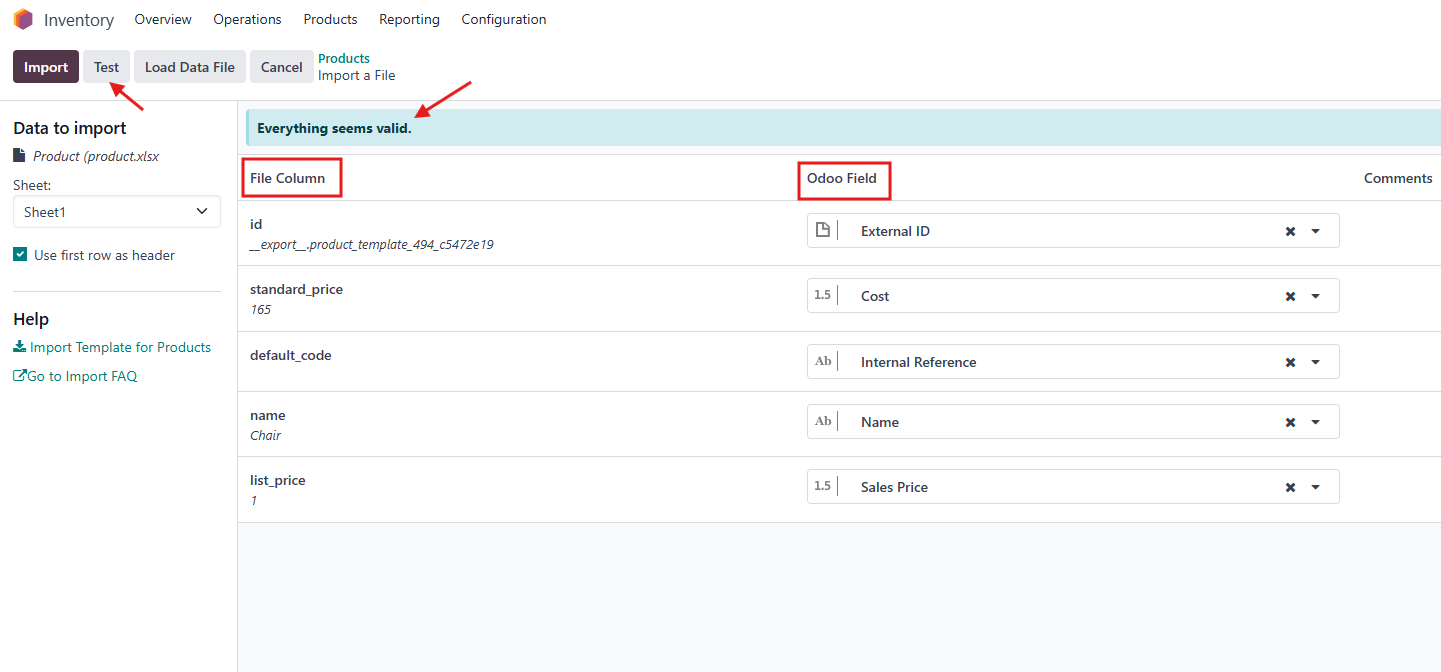
Task: Uncheck Use first row as header
Action: tap(20, 255)
